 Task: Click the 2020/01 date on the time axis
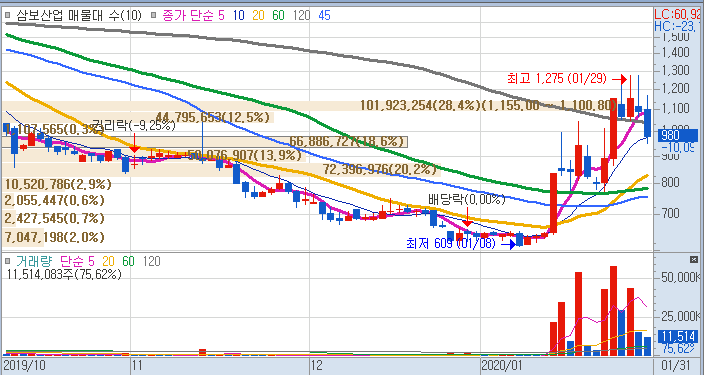click(x=502, y=366)
